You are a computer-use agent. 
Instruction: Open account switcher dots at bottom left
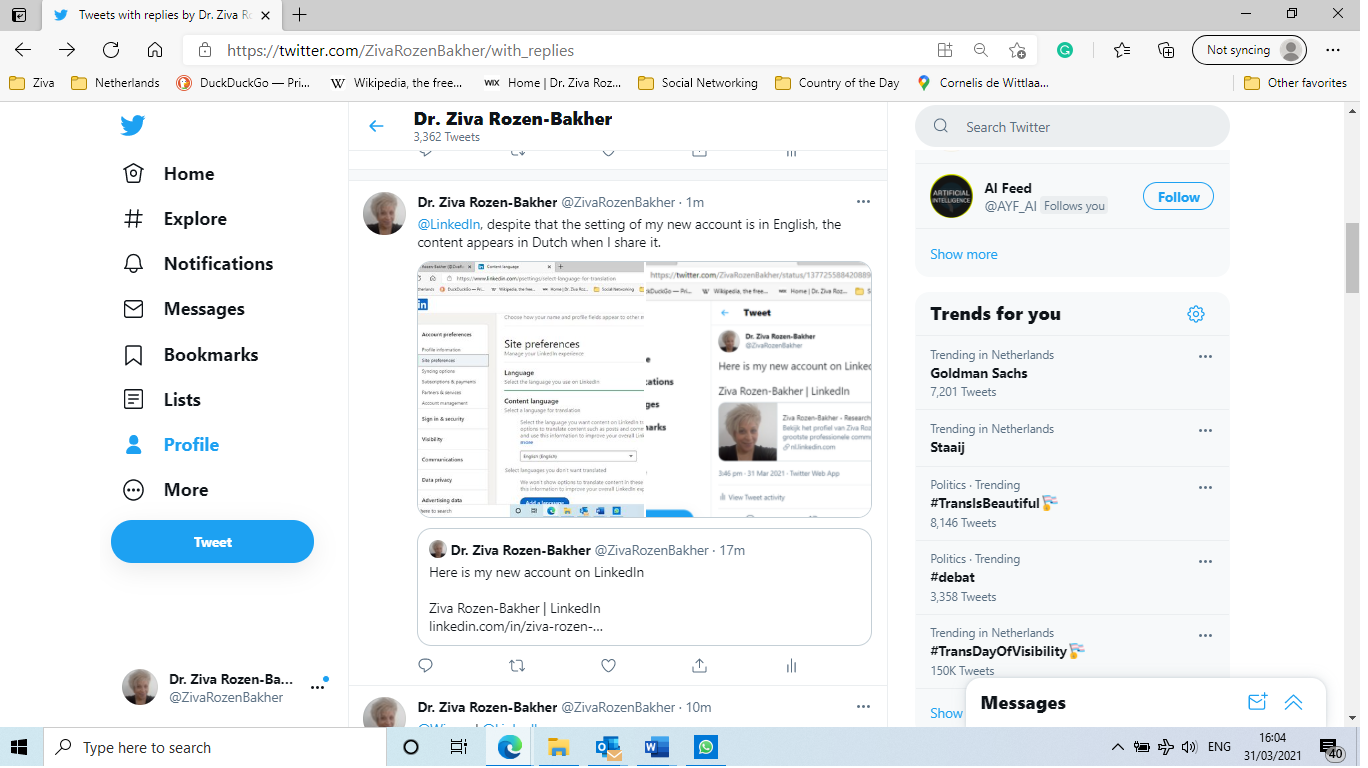pos(318,687)
